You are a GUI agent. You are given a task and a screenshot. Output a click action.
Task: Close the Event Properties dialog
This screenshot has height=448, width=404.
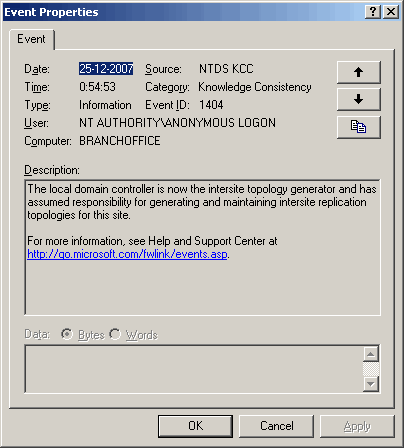pos(391,12)
